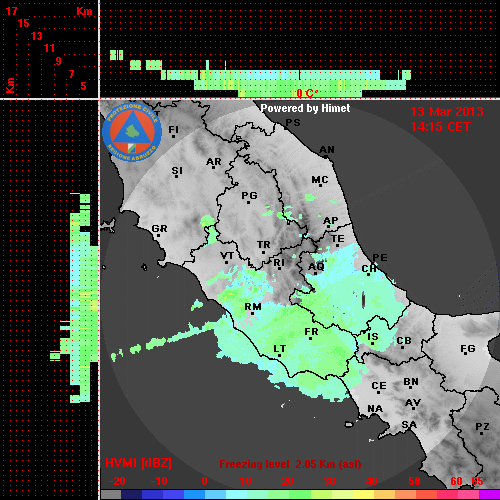Click the AP city label
This screenshot has width=500, height=500.
point(331,220)
